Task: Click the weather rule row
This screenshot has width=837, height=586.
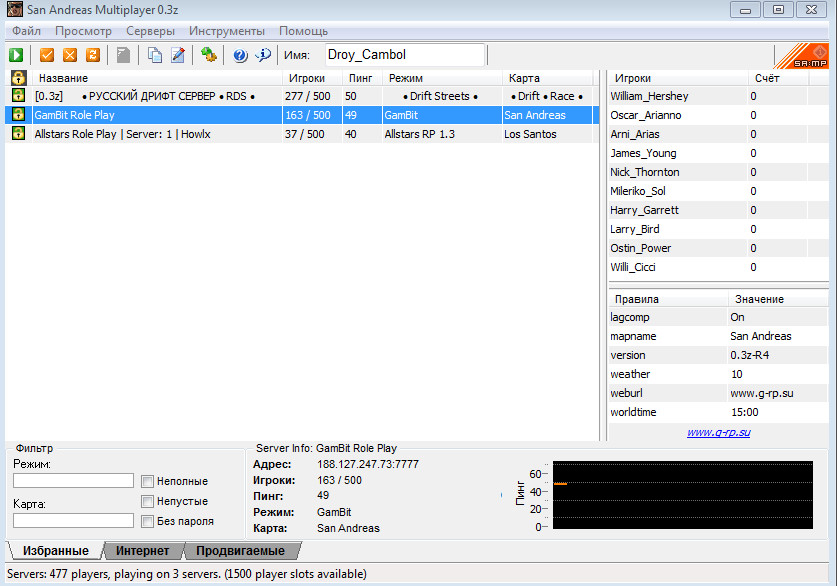Action: coord(718,374)
